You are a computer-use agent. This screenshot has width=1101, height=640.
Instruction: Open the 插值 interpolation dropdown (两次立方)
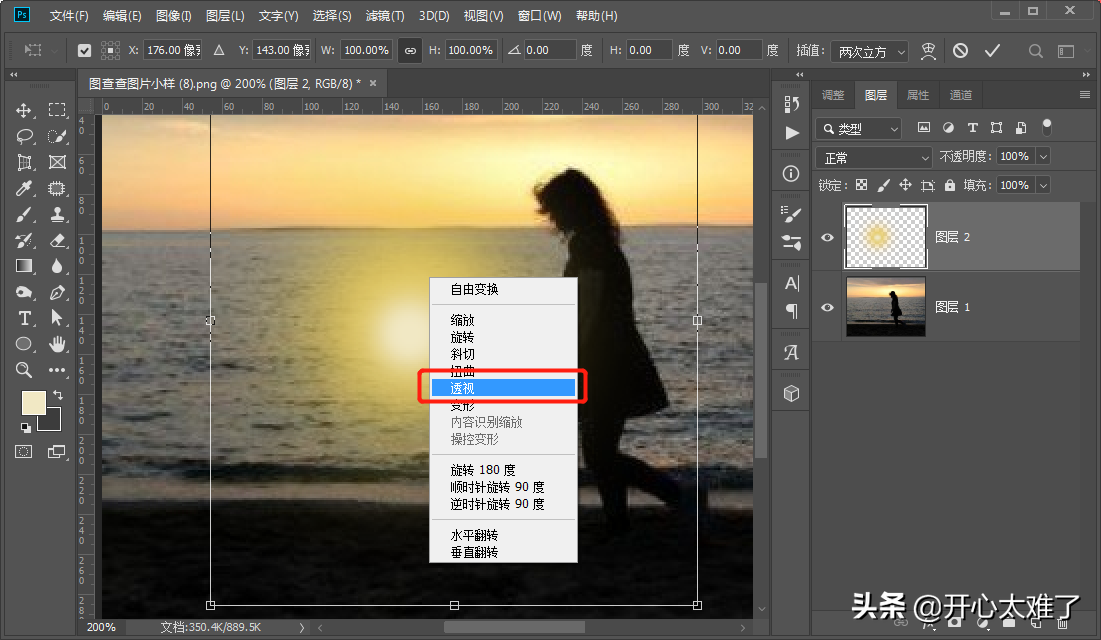869,51
